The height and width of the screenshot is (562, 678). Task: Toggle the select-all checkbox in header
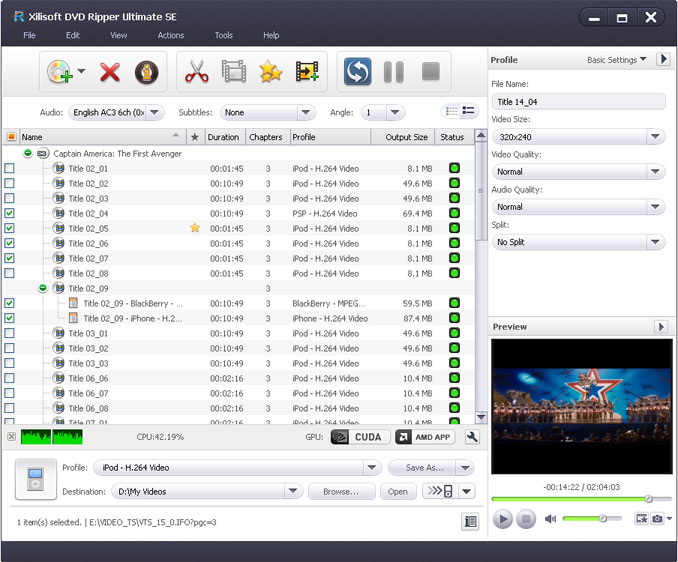coord(11,137)
